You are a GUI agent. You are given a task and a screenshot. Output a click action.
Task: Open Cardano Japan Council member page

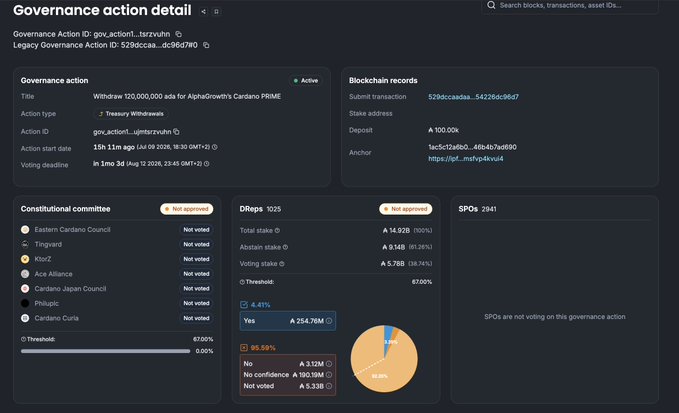tap(70, 288)
